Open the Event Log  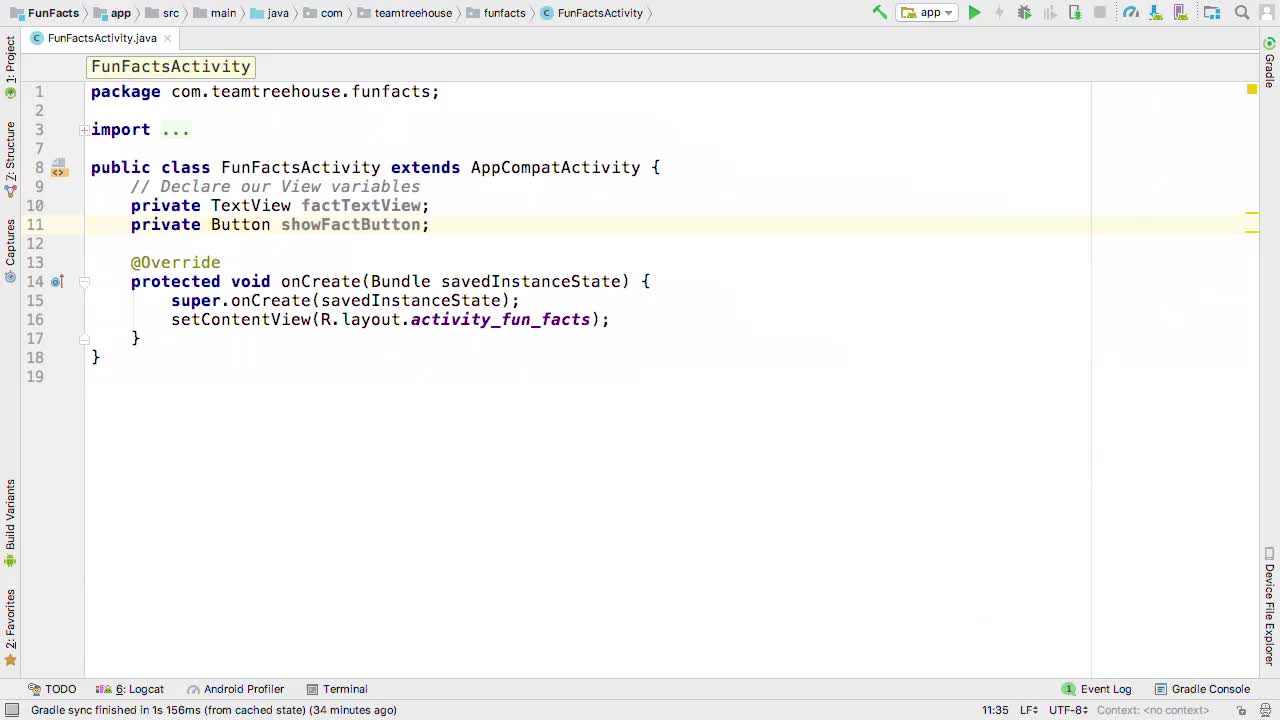(1105, 689)
